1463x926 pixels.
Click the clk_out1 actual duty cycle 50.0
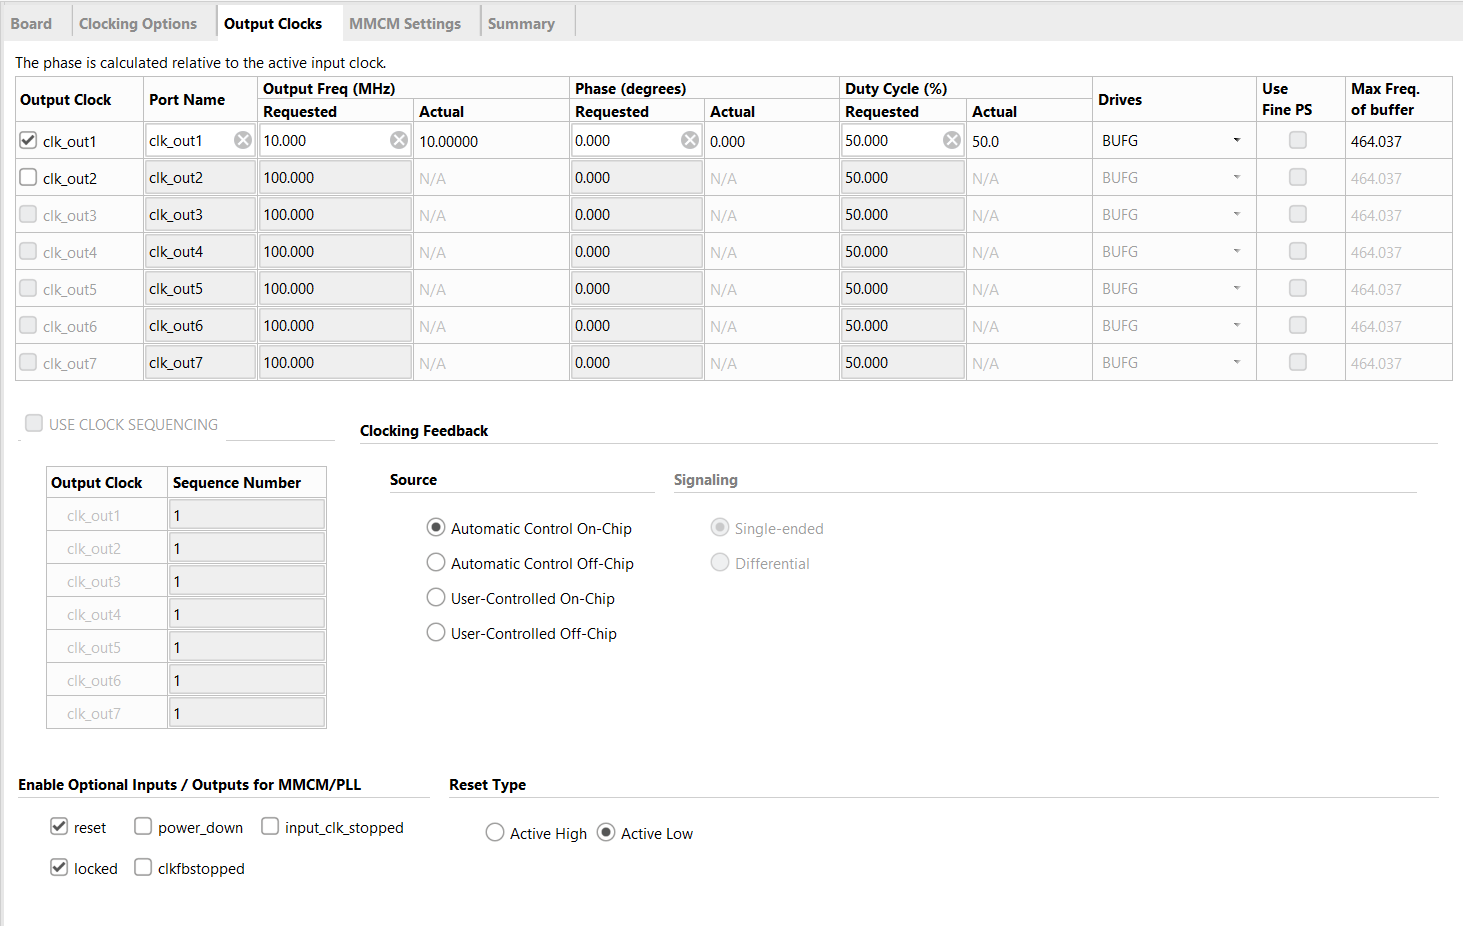tap(985, 141)
